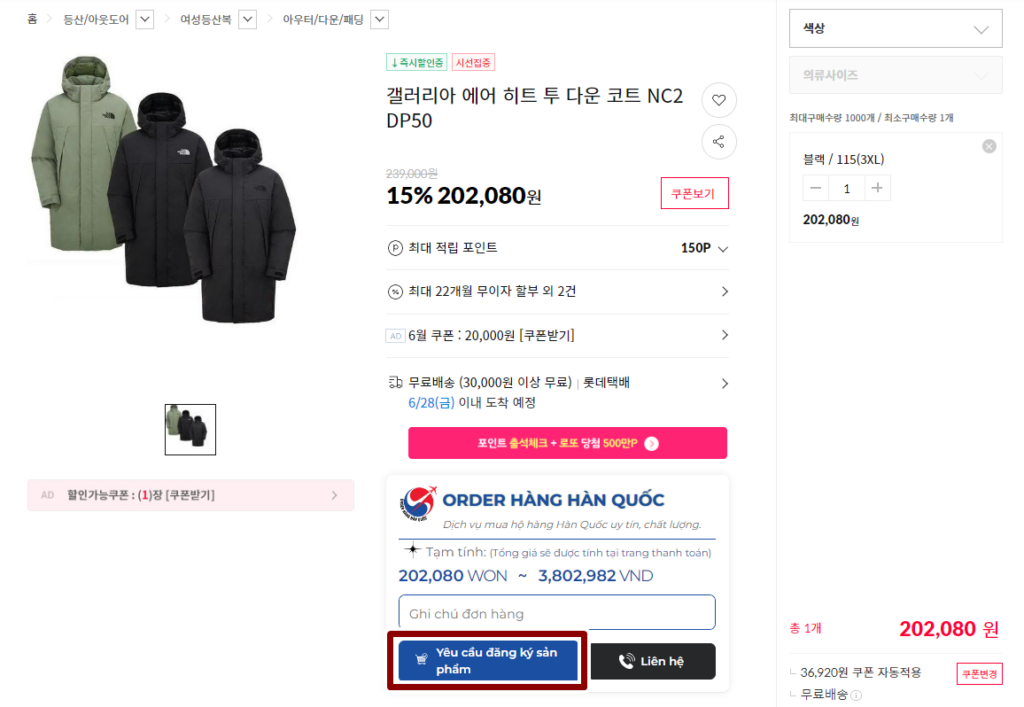Expand the 등산/아웃도어 breadcrumb dropdown

point(144,19)
